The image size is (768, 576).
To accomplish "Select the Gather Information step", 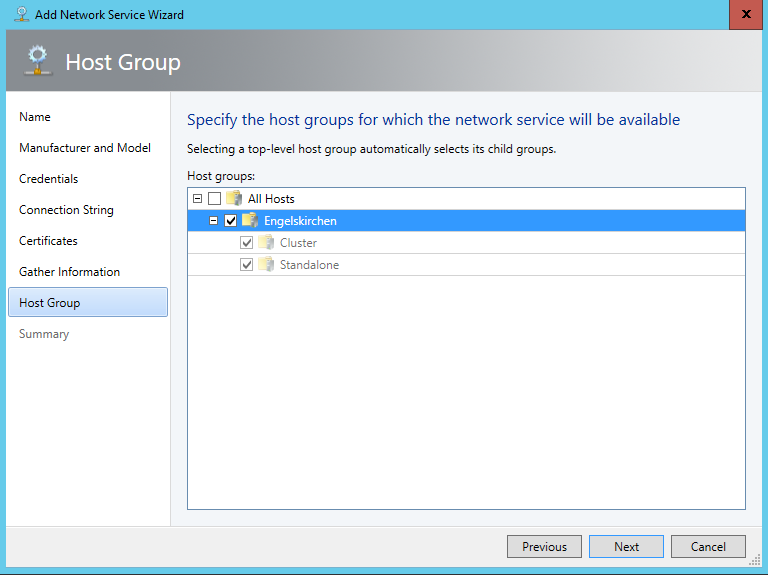I will click(69, 272).
